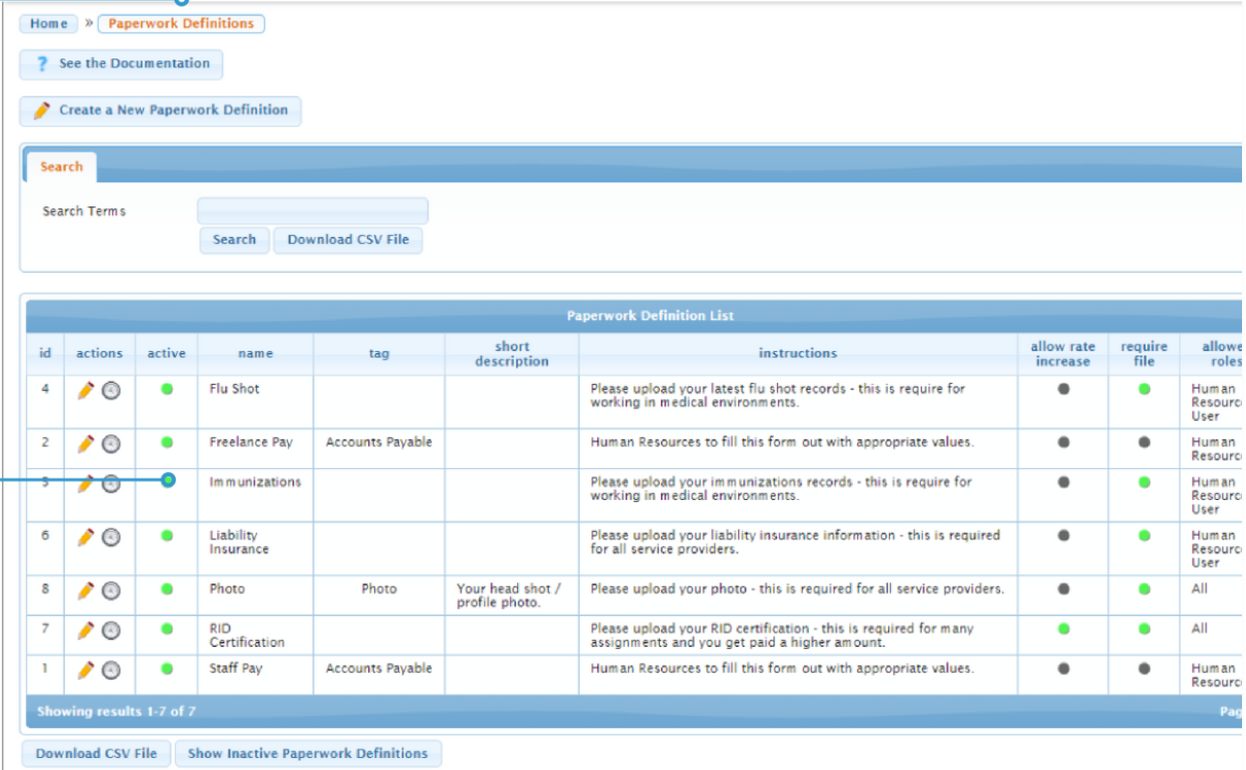Toggle the active dot for RID Certification
Viewport: 1246px width, 770px height.
[167, 629]
